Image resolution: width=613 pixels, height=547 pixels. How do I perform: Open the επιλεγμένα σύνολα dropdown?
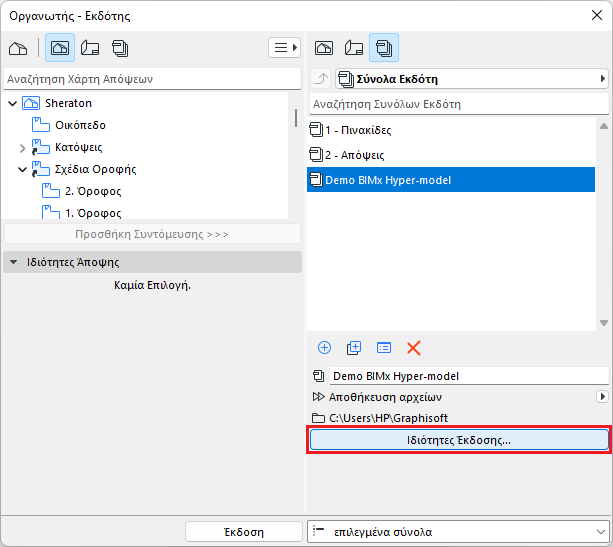[x=458, y=532]
